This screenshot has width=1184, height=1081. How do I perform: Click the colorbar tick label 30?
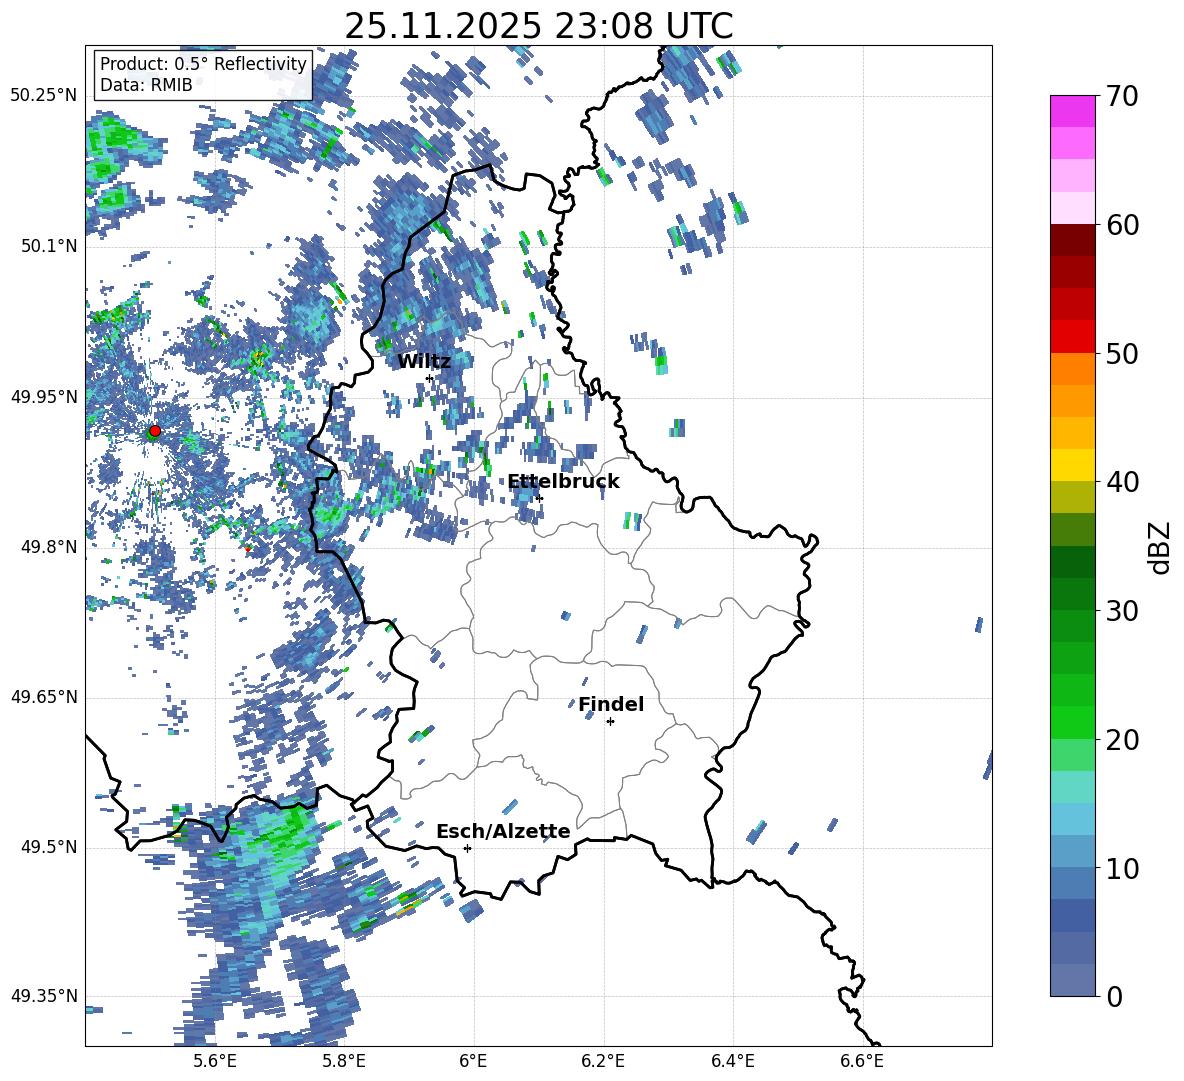[1122, 611]
